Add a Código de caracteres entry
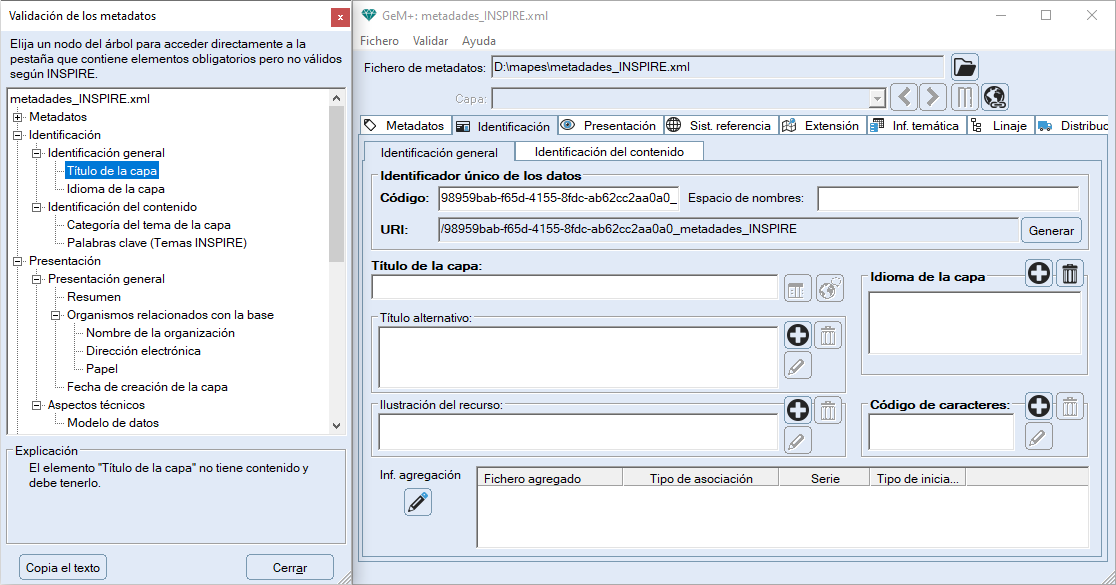 point(1039,405)
